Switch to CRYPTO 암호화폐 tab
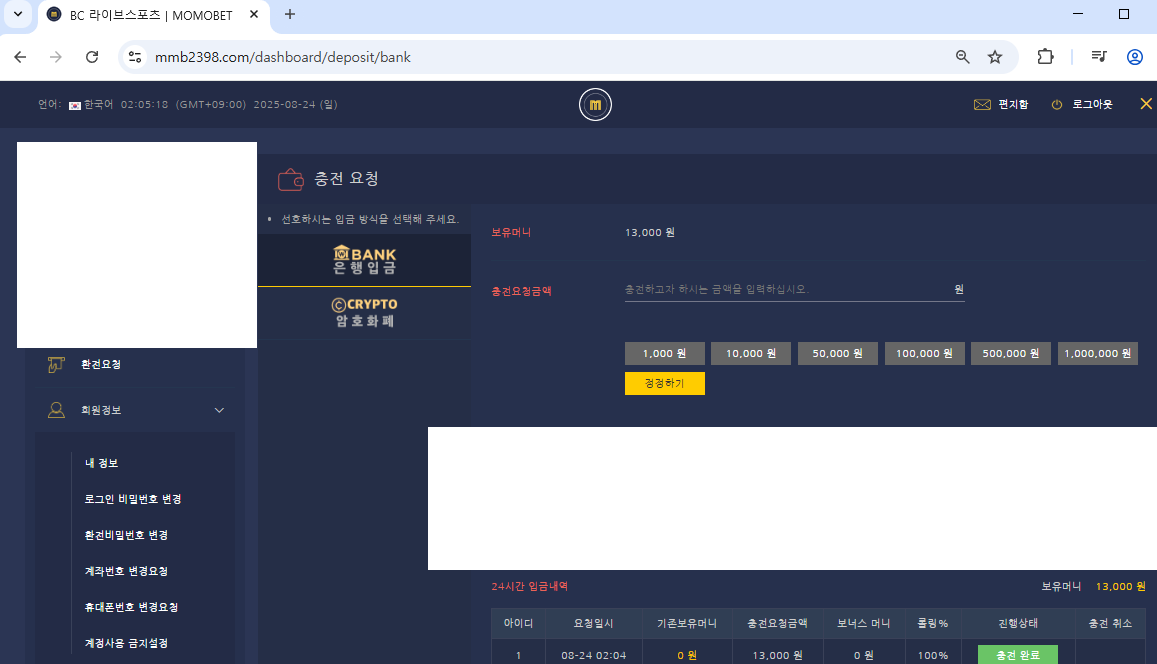This screenshot has height=664, width=1157. tap(364, 313)
